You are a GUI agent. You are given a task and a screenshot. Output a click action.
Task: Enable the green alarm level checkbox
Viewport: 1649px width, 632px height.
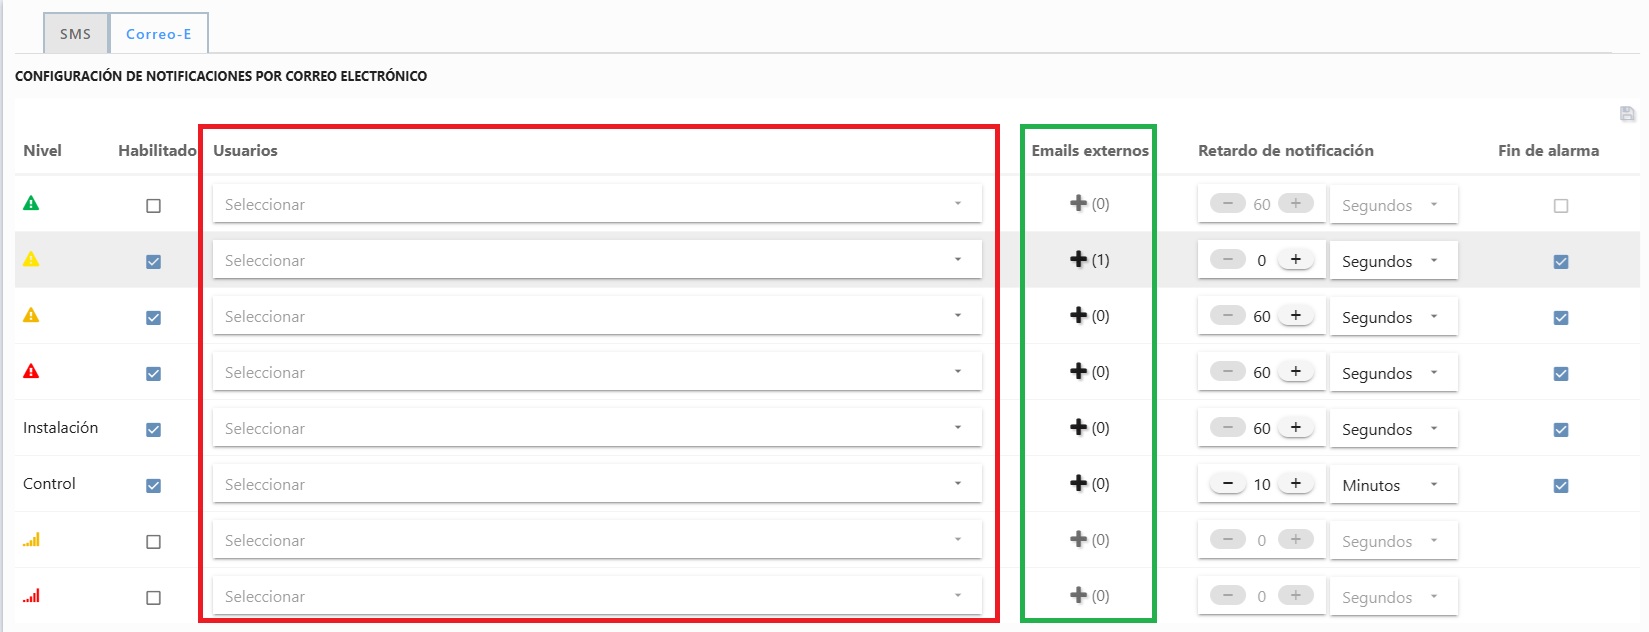click(x=153, y=206)
